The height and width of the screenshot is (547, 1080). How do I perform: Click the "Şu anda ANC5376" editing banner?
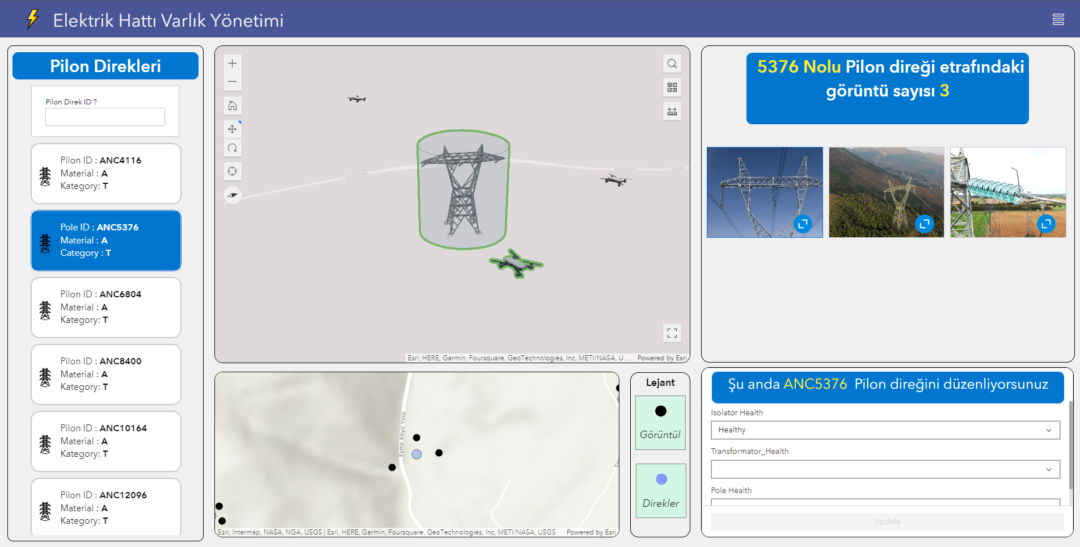(x=887, y=387)
